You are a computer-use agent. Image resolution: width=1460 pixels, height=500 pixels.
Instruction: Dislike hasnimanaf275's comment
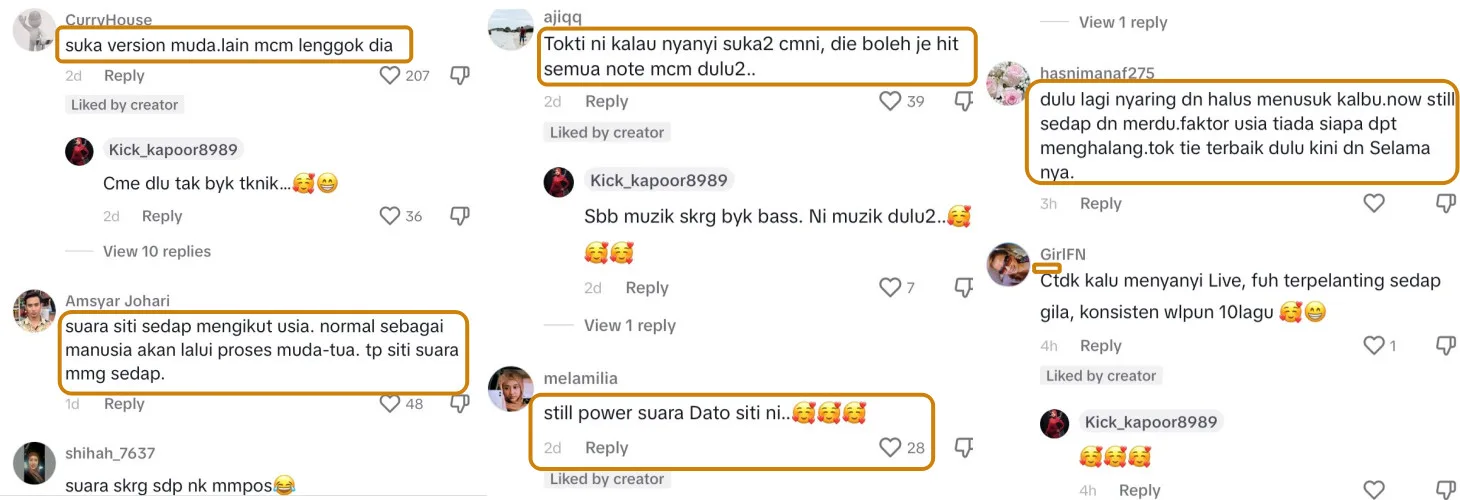click(x=1446, y=204)
